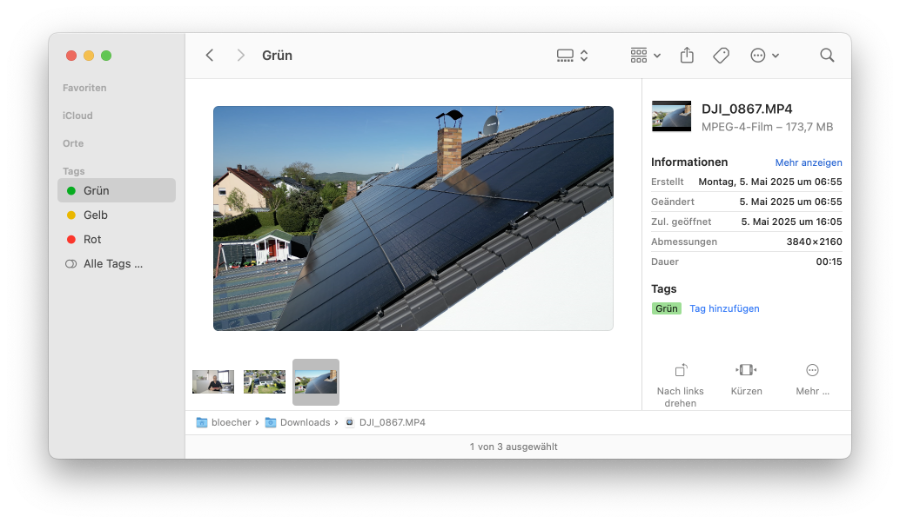900x523 pixels.
Task: Click the green Grün tag badge
Action: tap(666, 309)
